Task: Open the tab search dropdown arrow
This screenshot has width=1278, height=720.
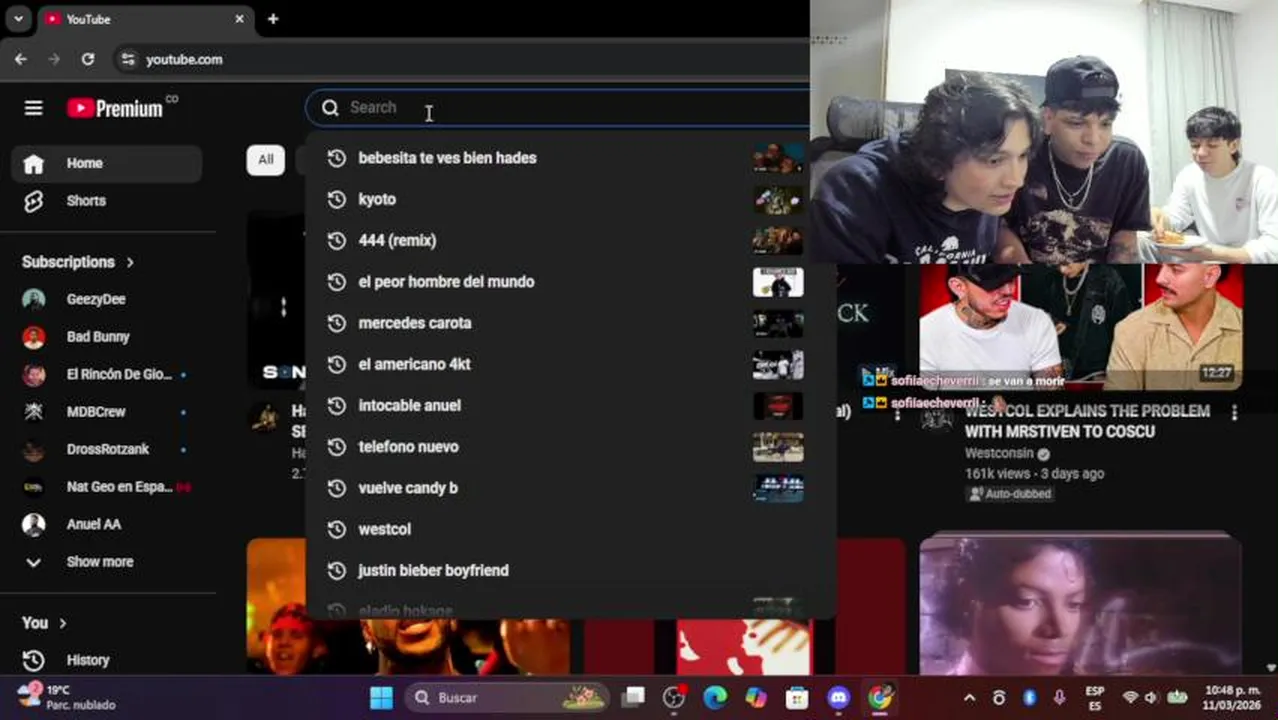Action: 18,19
